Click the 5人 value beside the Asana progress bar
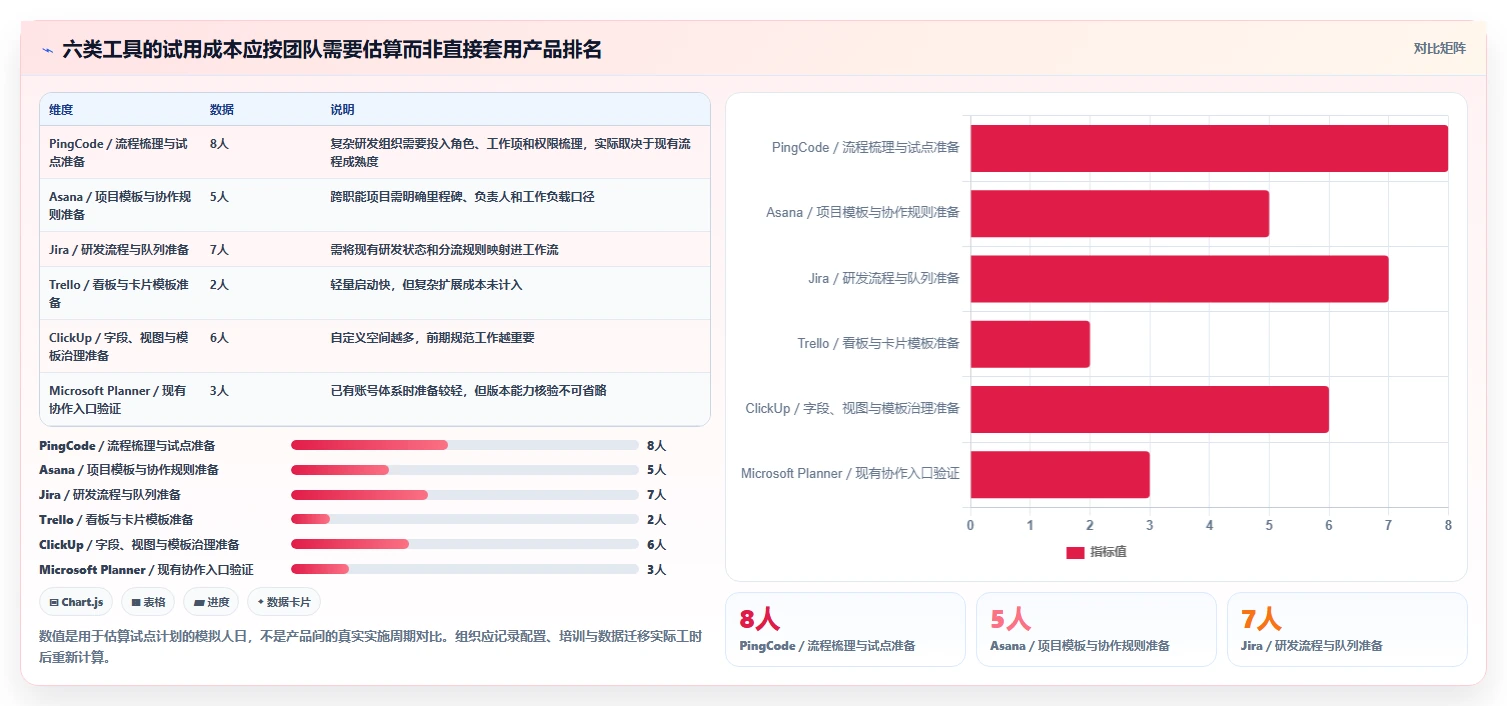Image resolution: width=1507 pixels, height=706 pixels. 656,470
